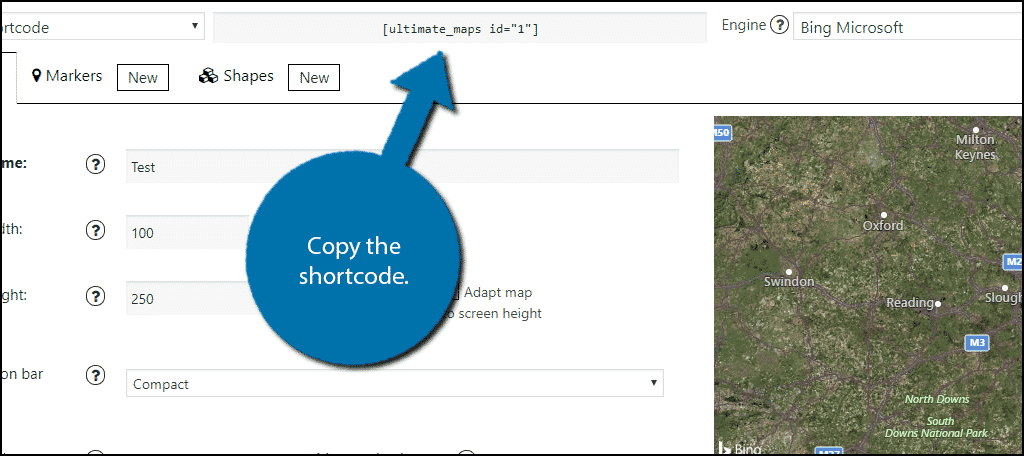This screenshot has height=456, width=1024.
Task: Toggle the Adapt map to screen height checkbox
Action: point(457,292)
